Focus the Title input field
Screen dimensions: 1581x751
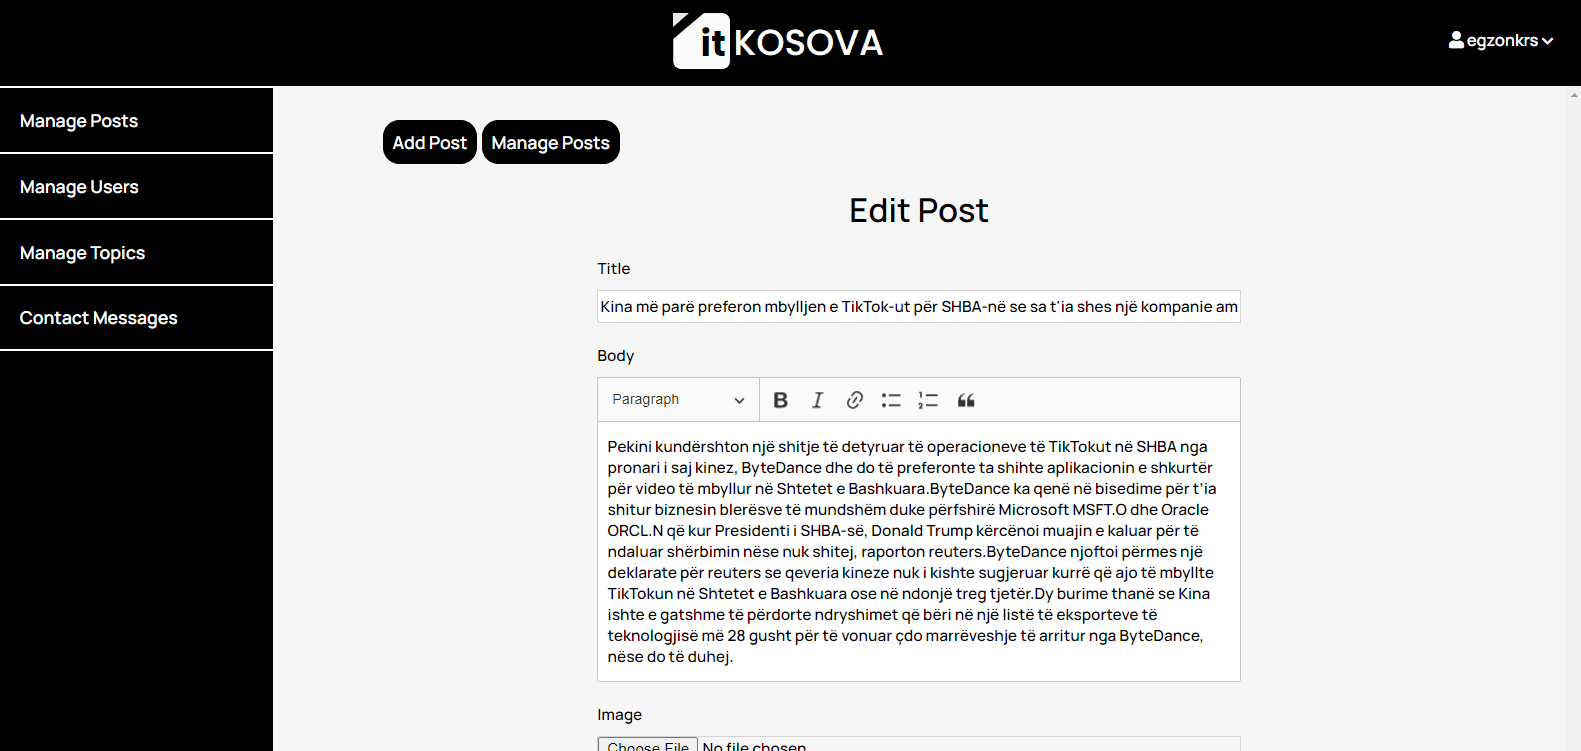pos(919,307)
